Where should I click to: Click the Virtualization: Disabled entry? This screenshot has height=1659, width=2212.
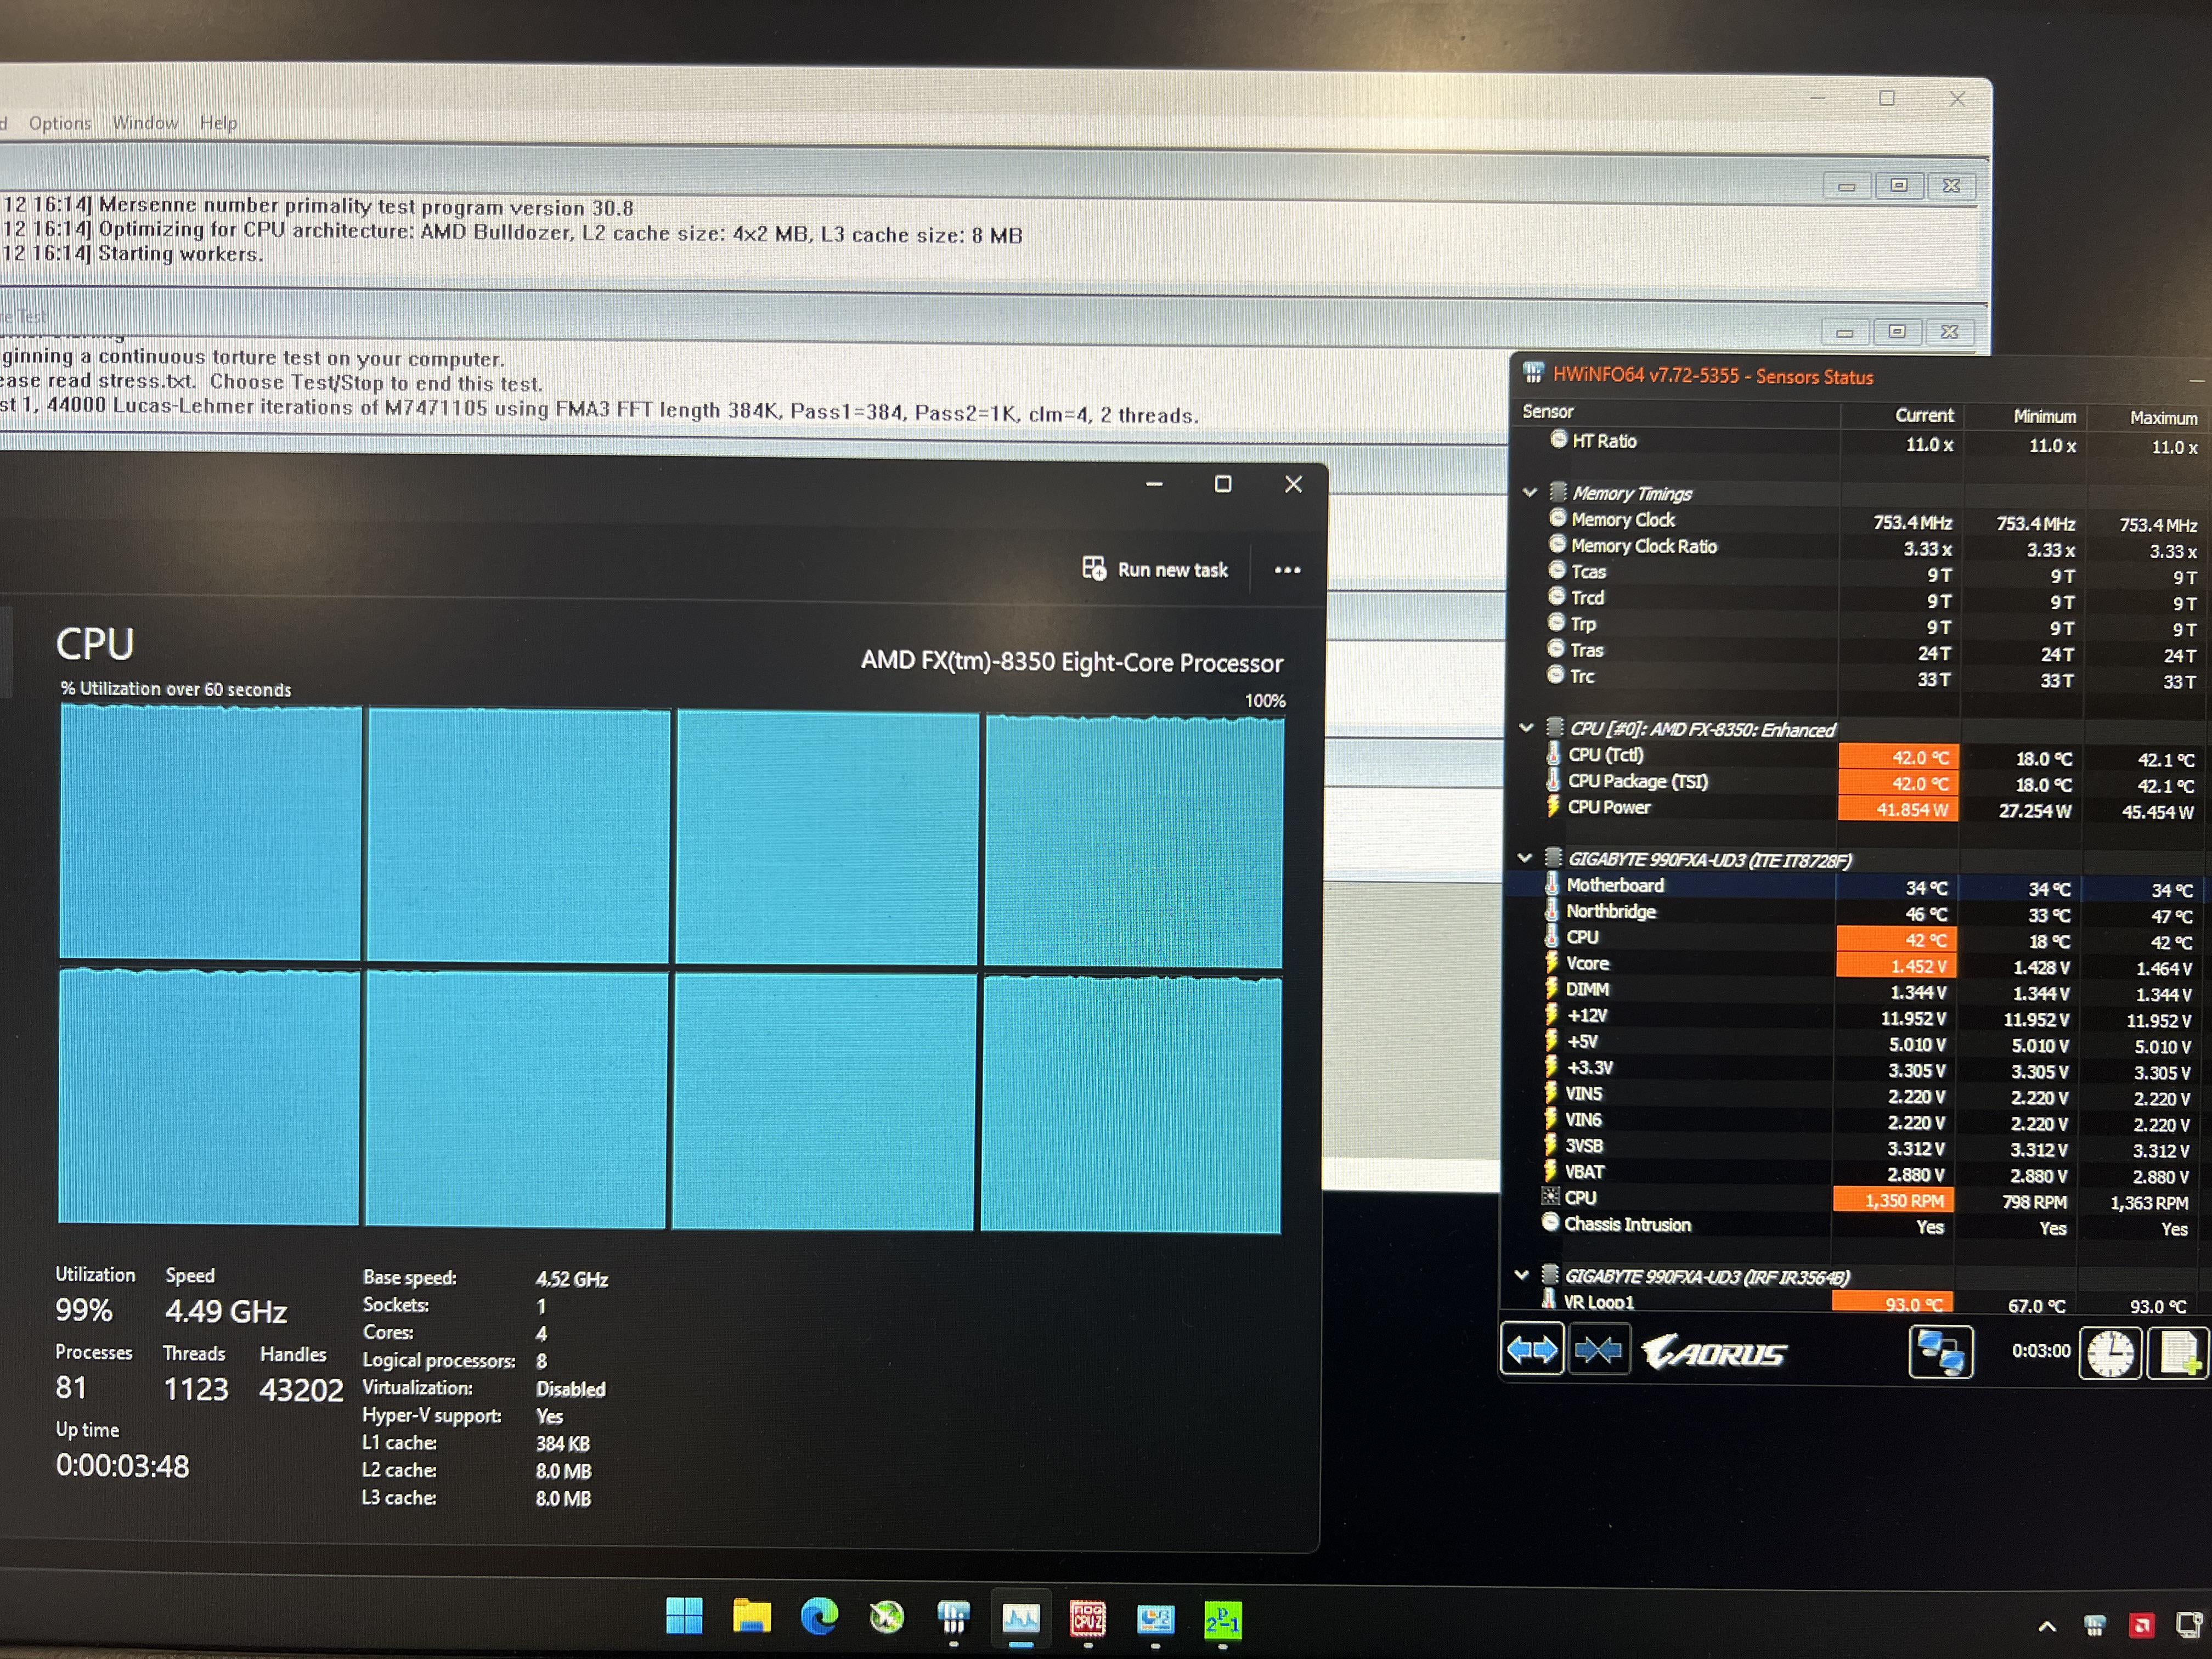click(x=484, y=1388)
